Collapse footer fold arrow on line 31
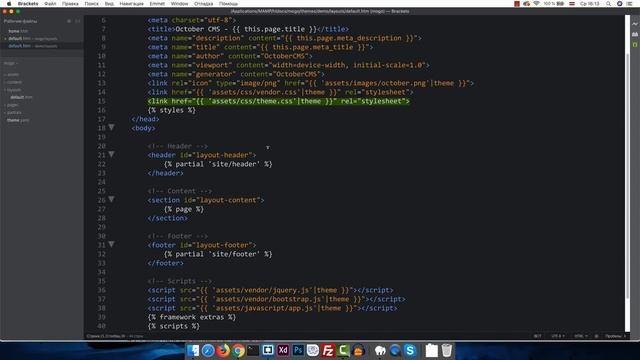 [x=111, y=244]
